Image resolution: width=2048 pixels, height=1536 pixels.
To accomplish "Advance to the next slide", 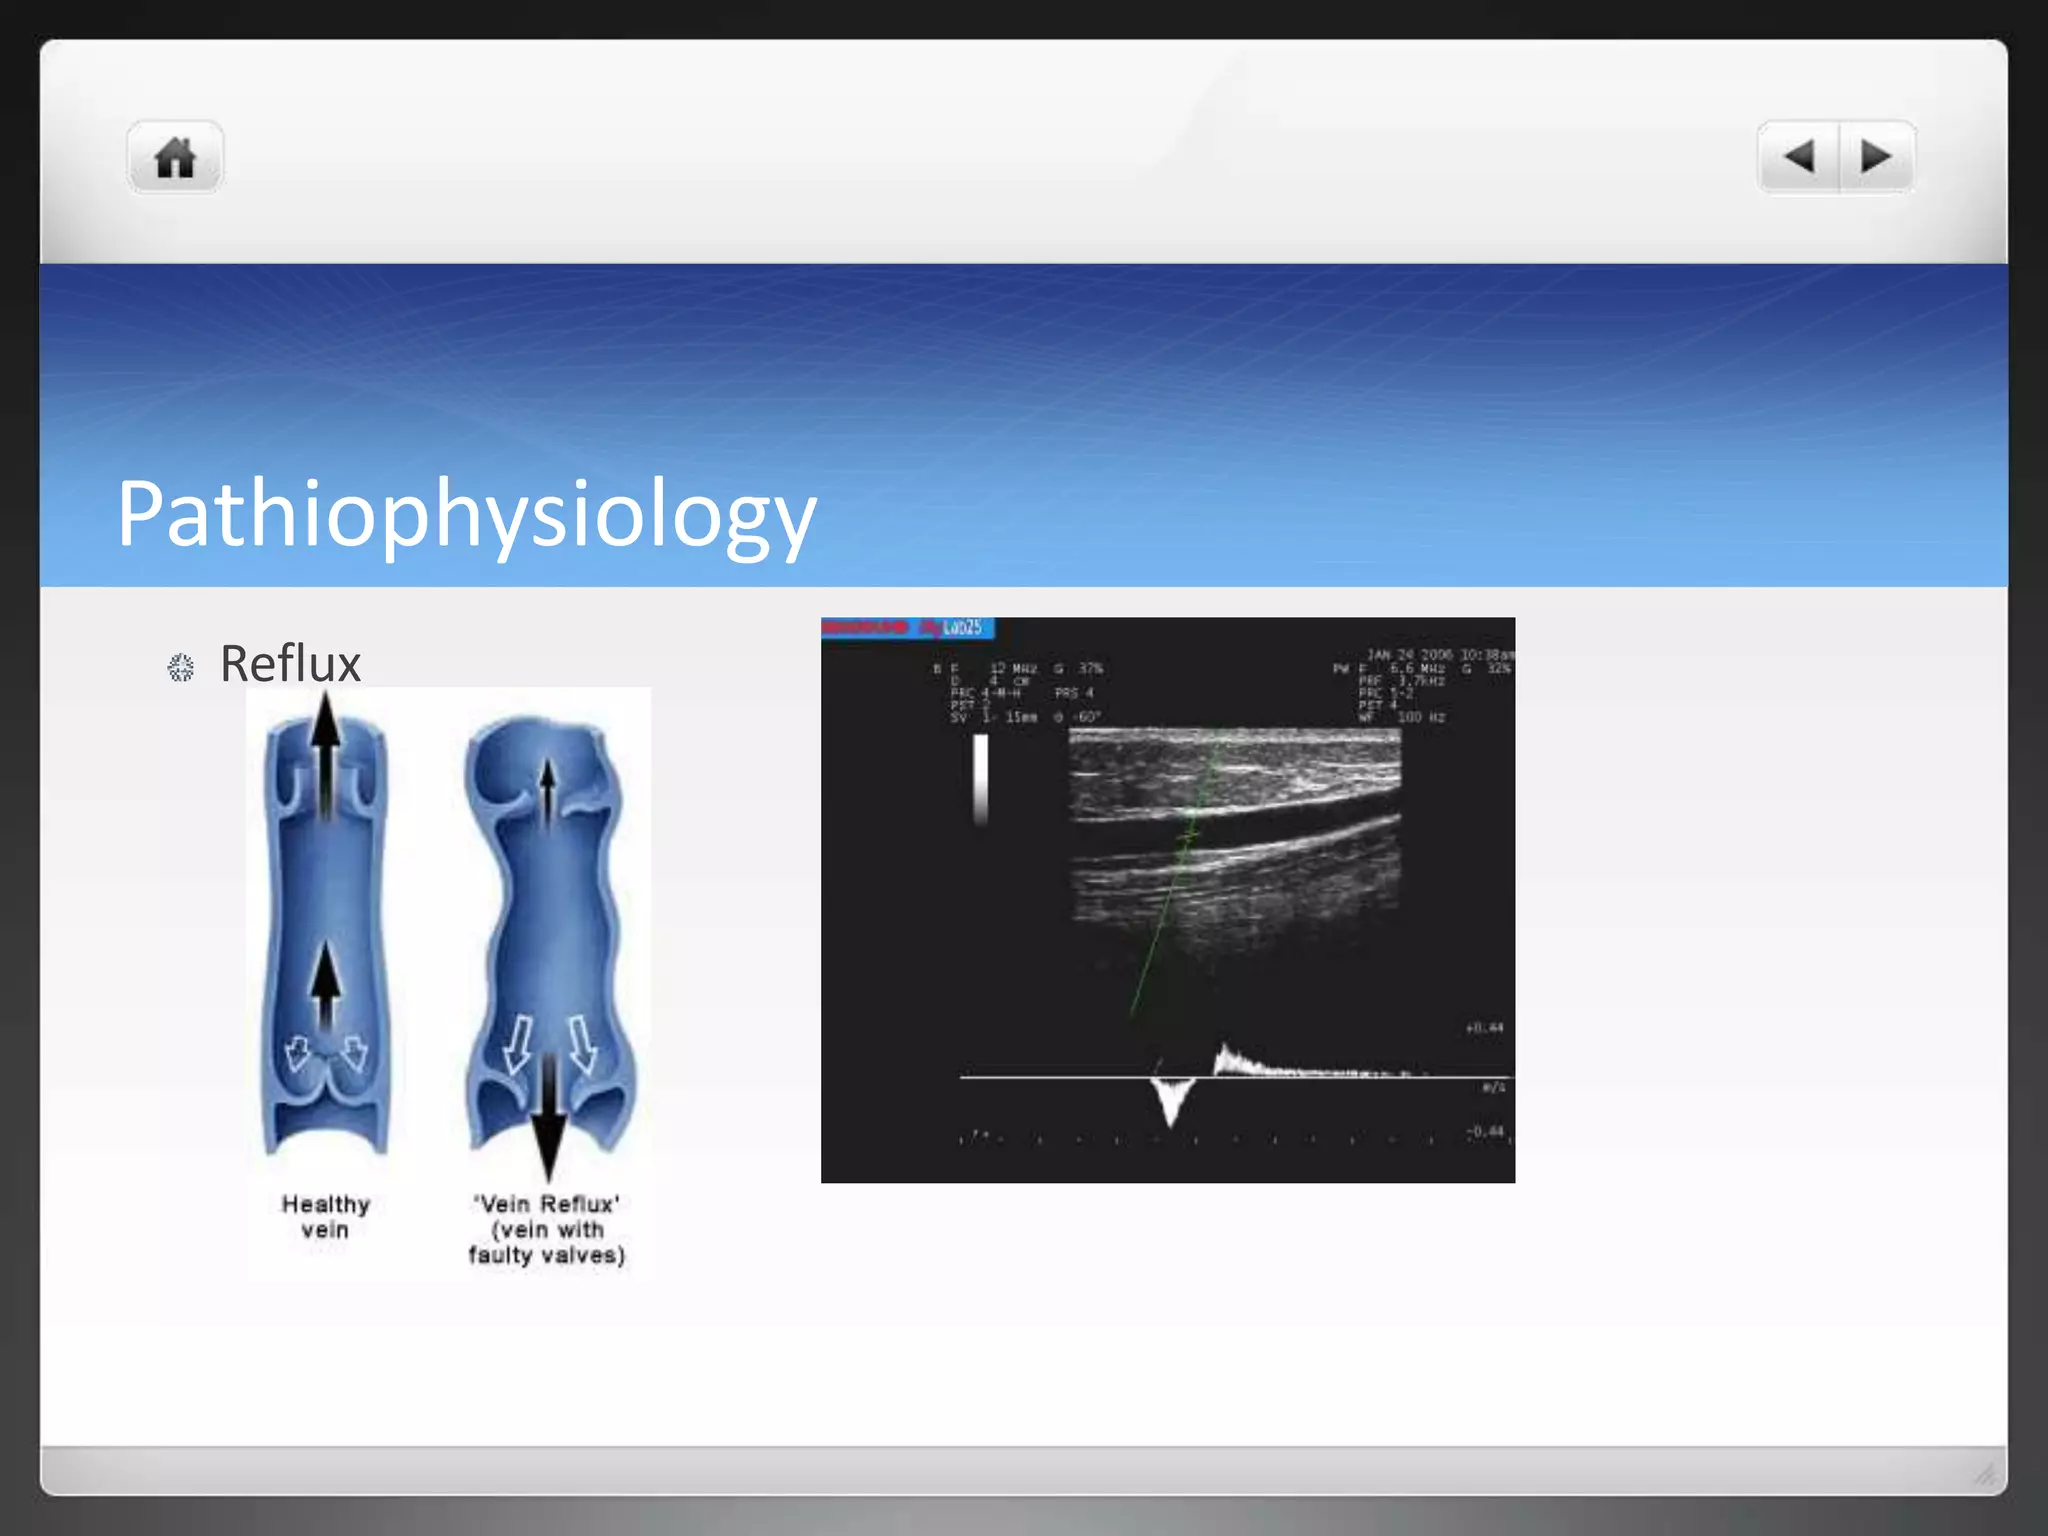I will click(1877, 157).
